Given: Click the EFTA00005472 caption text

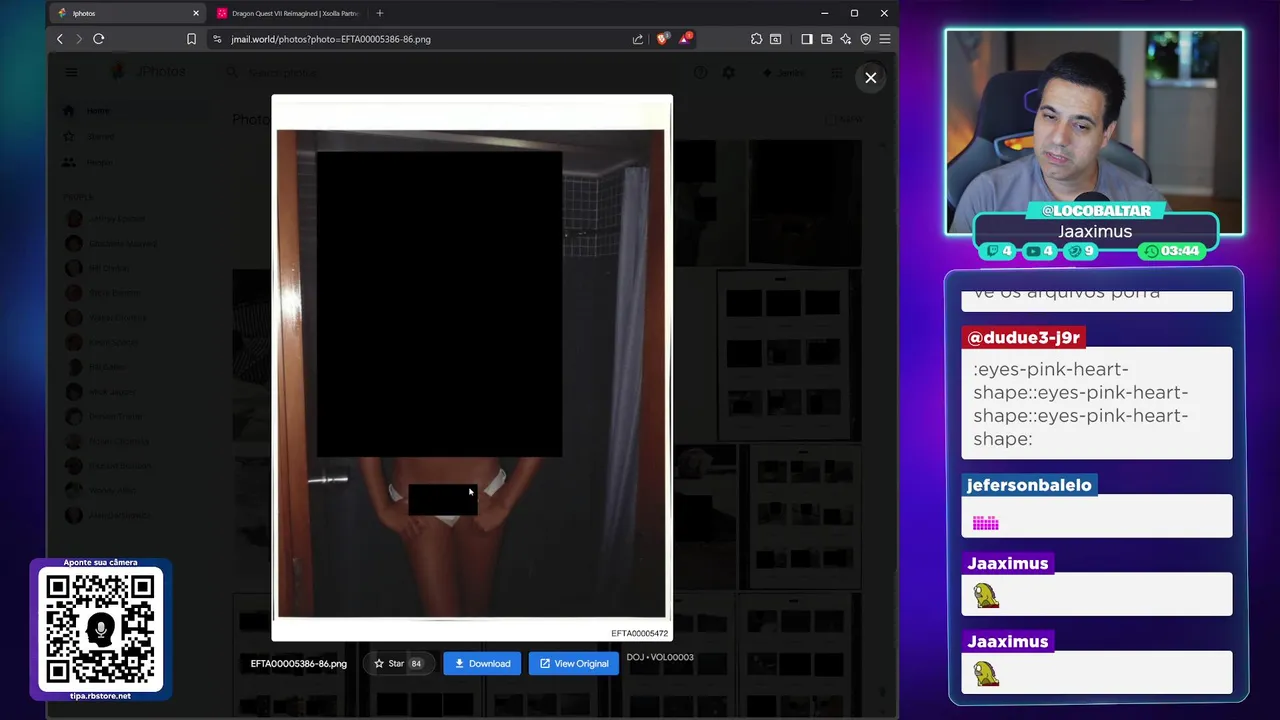Looking at the screenshot, I should coord(639,633).
